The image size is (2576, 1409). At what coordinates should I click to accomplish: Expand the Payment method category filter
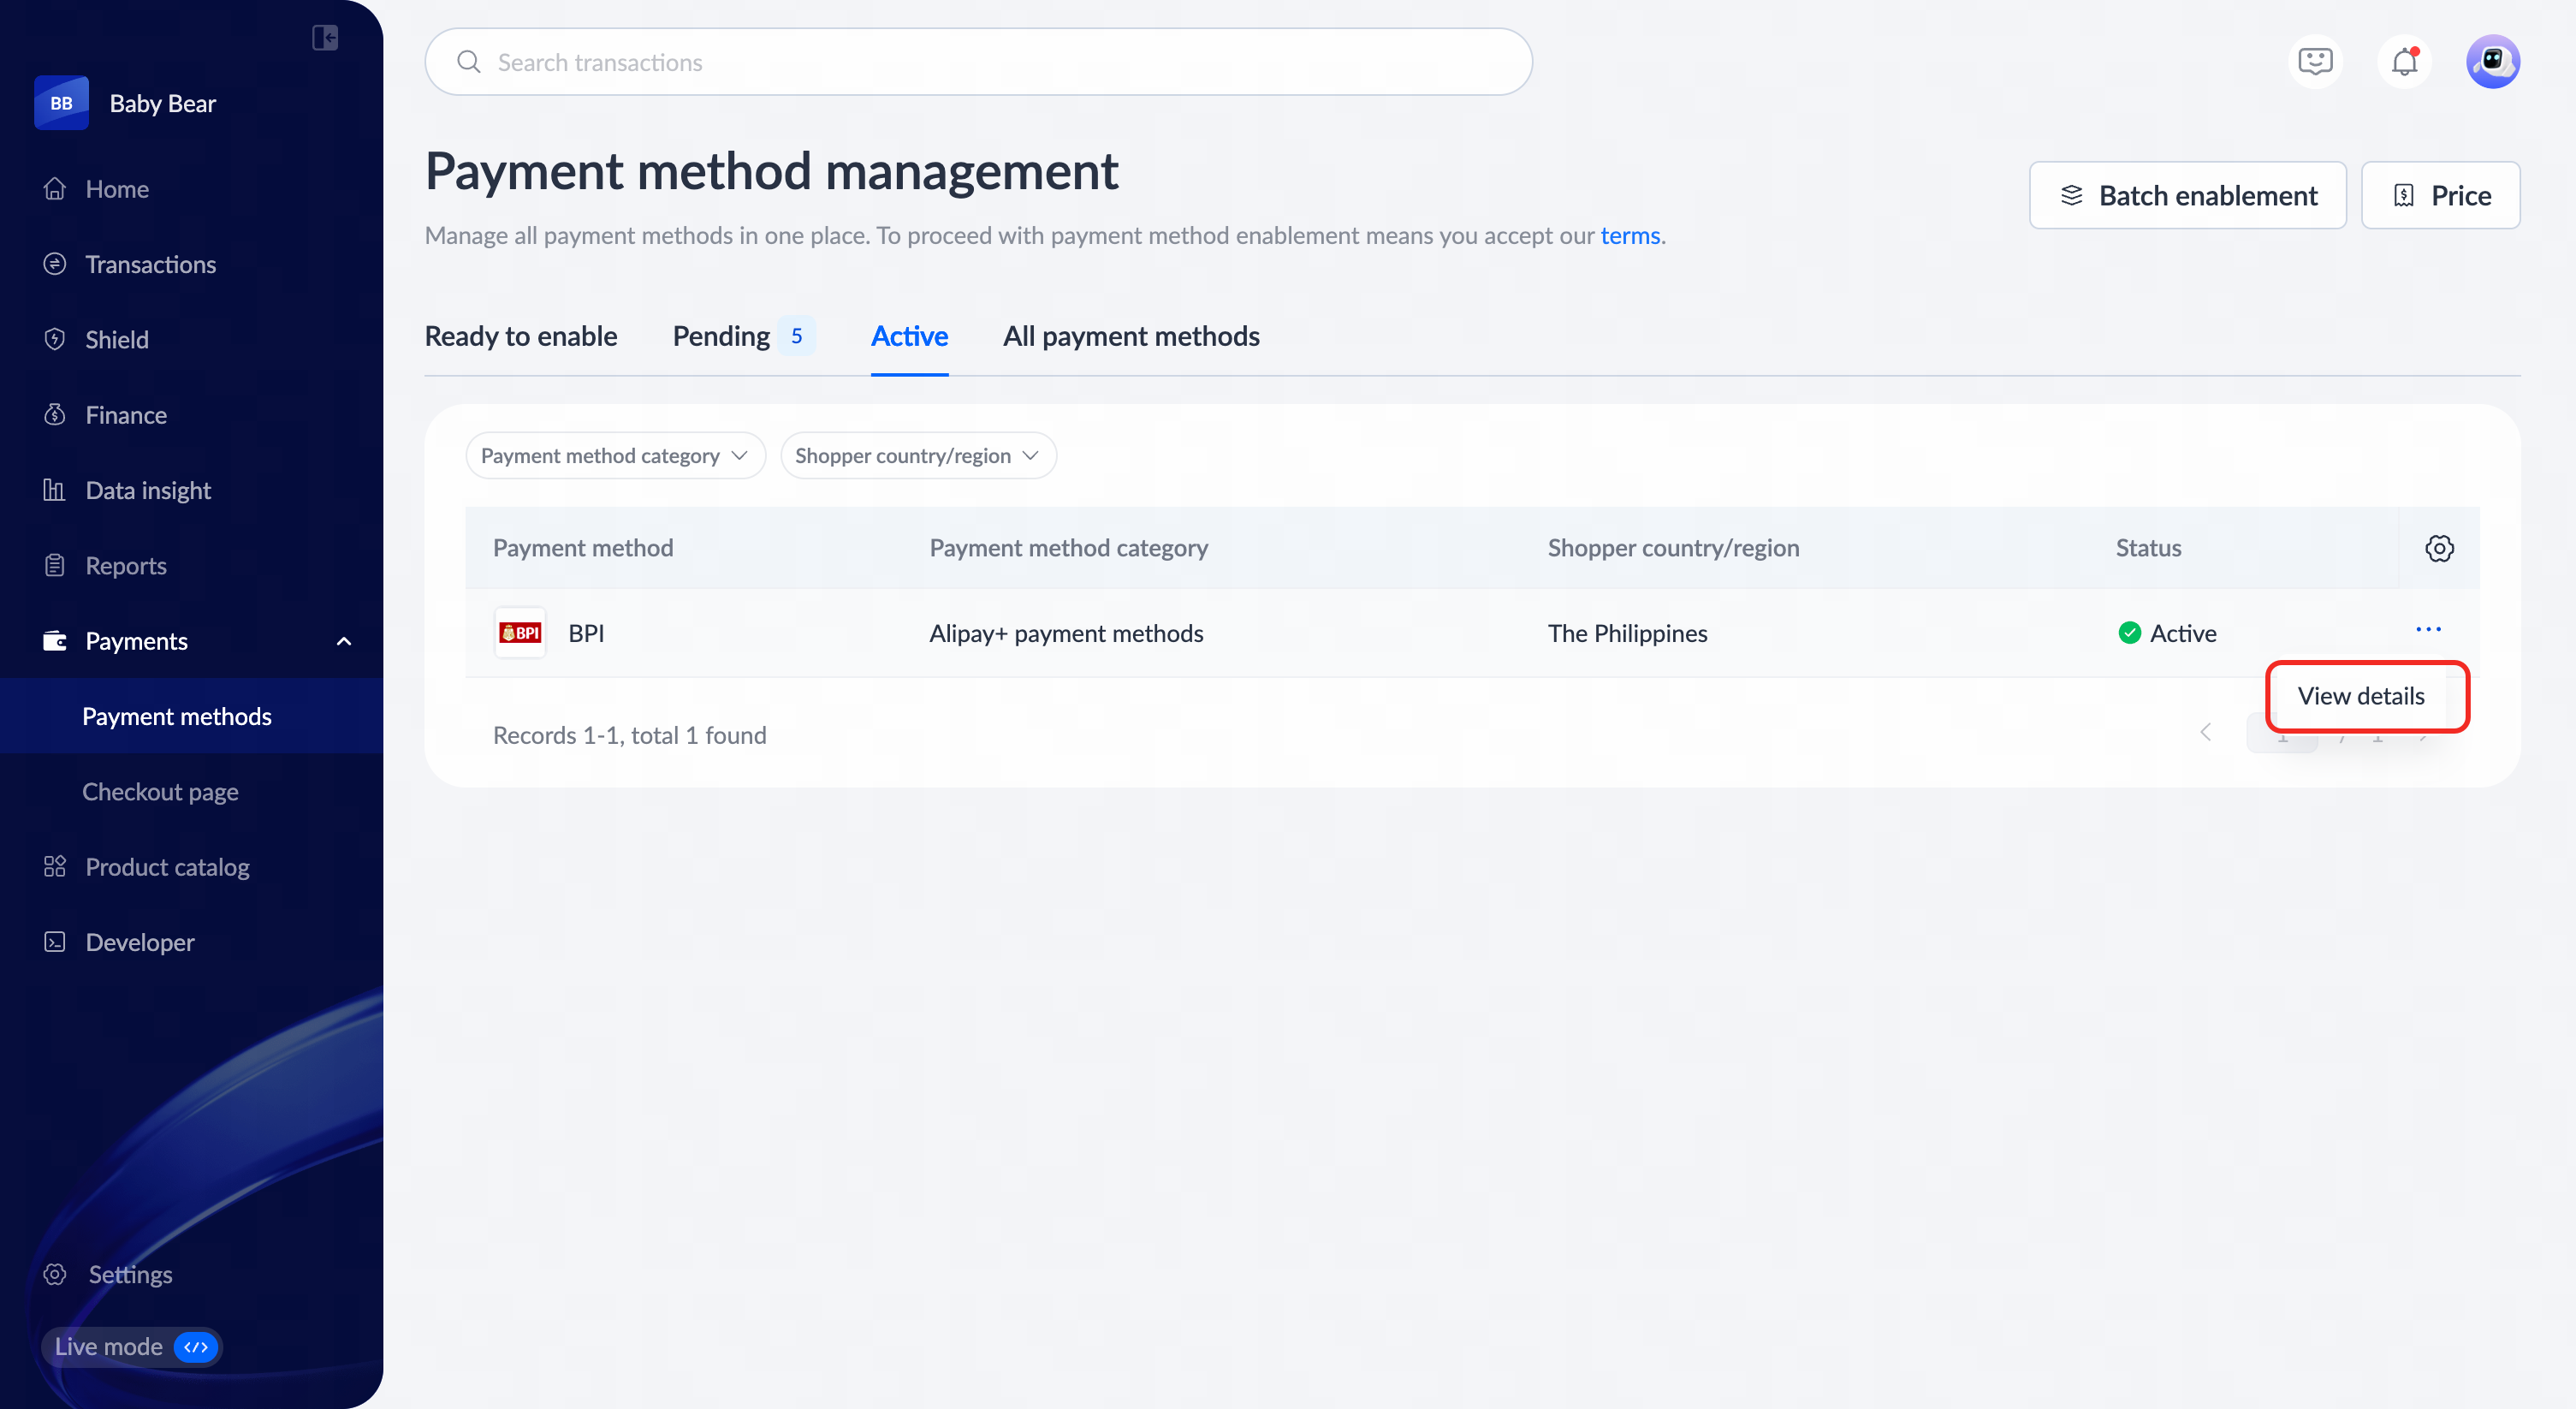click(x=615, y=456)
